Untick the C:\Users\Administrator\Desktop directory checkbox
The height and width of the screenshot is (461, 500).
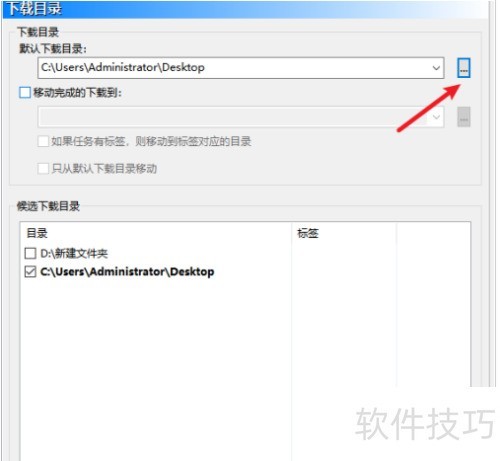[x=30, y=272]
